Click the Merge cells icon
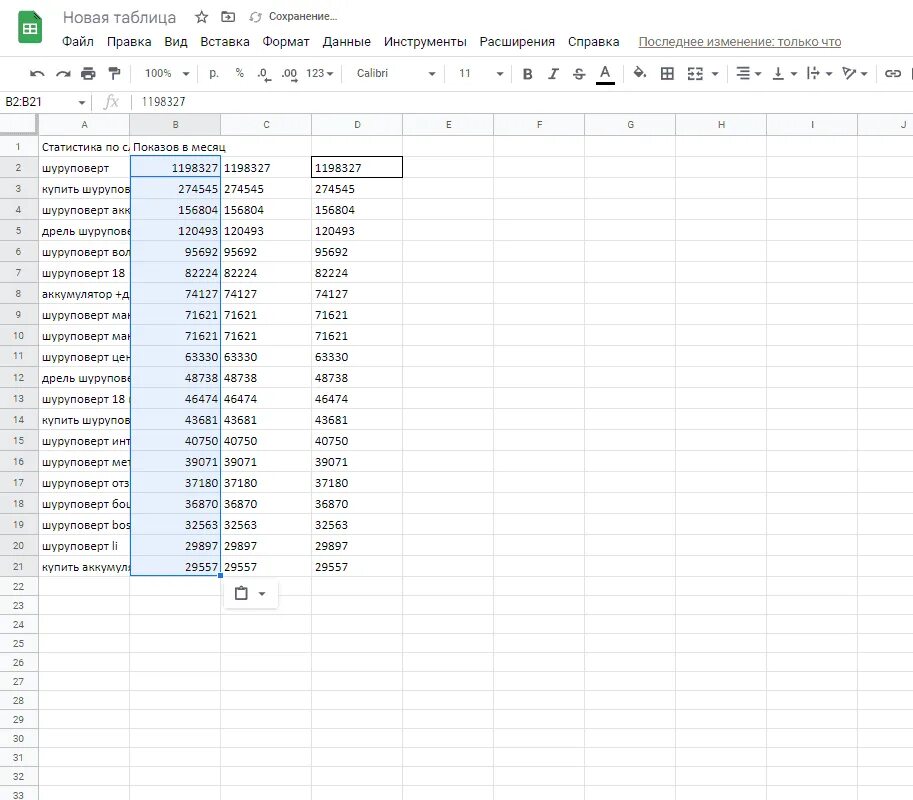Viewport: 913px width, 800px height. (x=694, y=73)
